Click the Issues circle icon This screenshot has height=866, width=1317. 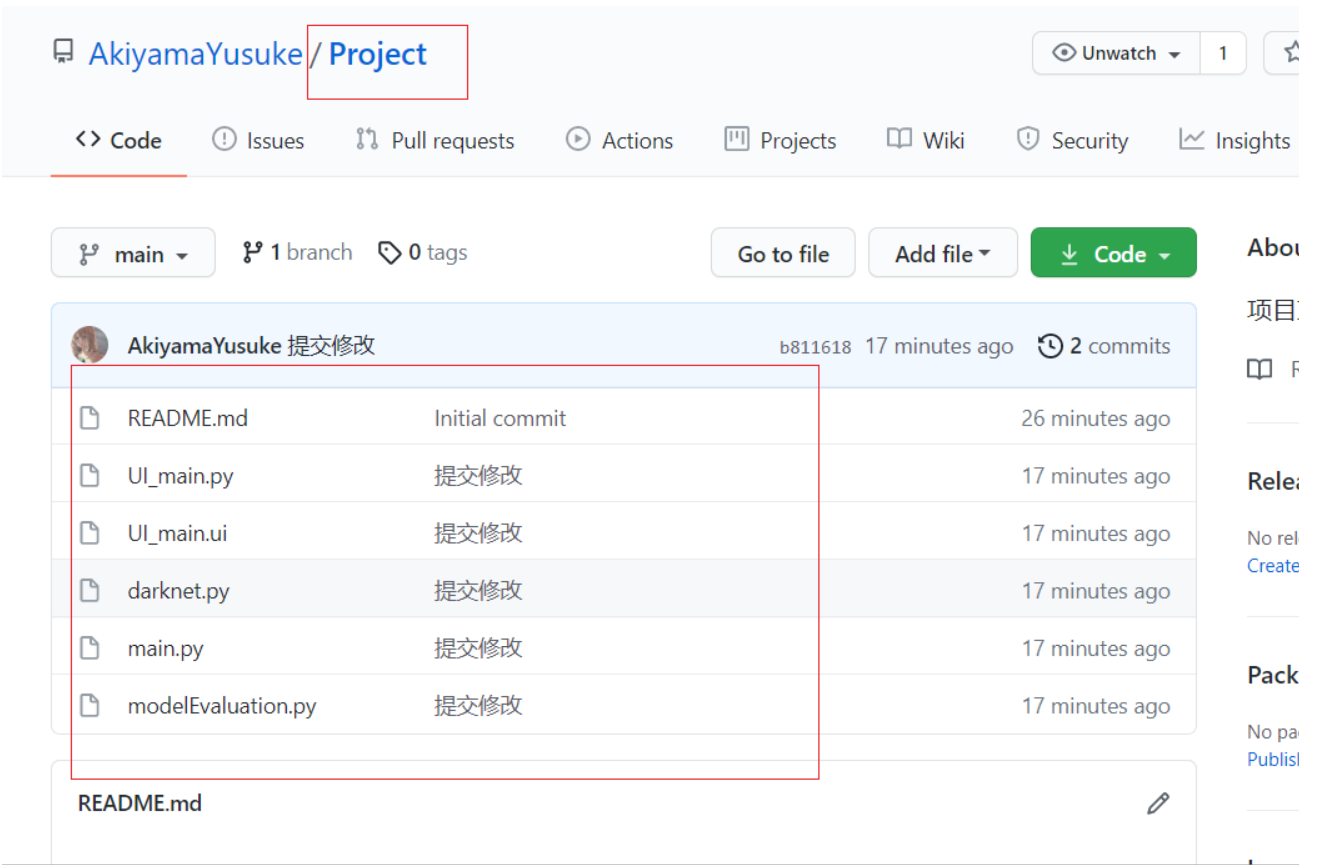[x=224, y=140]
